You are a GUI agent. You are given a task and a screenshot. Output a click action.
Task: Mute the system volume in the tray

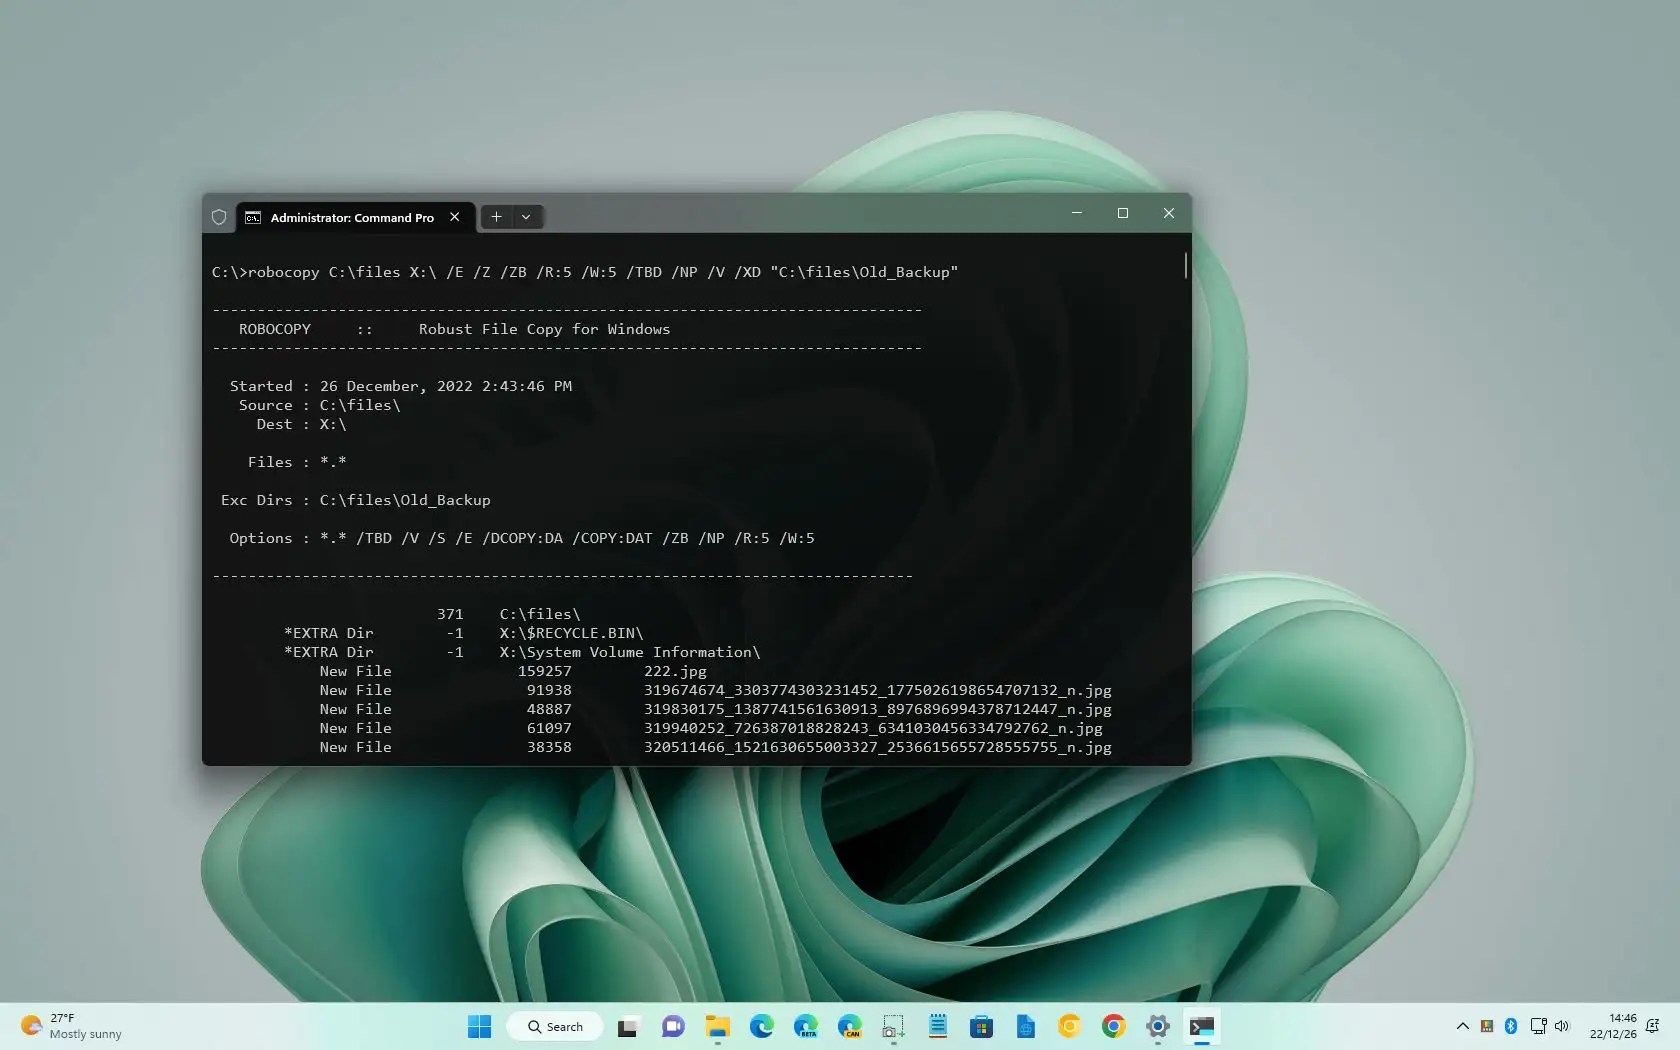1562,1026
